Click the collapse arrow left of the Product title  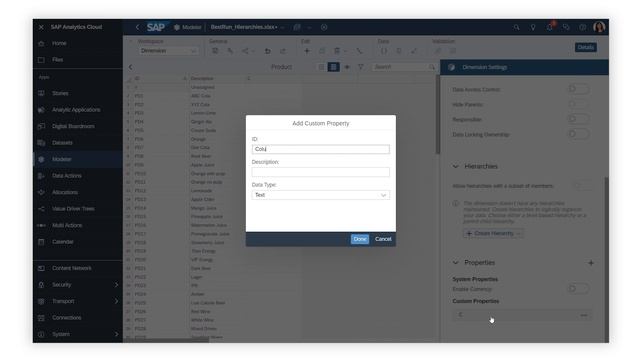point(131,67)
